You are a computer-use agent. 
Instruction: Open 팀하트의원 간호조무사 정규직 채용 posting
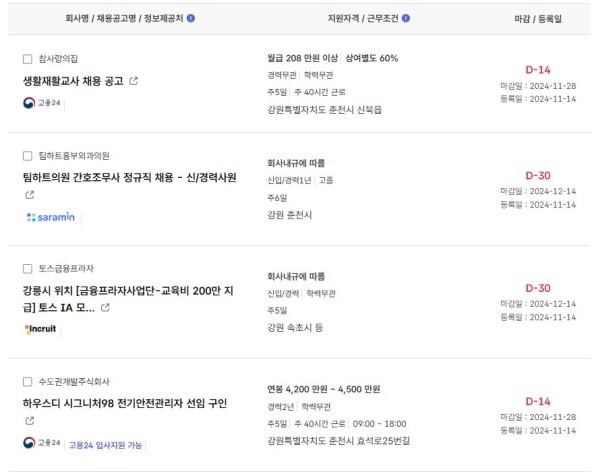(129, 177)
